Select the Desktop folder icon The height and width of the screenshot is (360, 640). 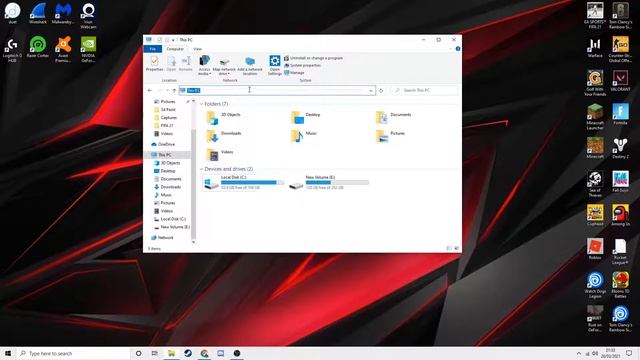pos(297,118)
